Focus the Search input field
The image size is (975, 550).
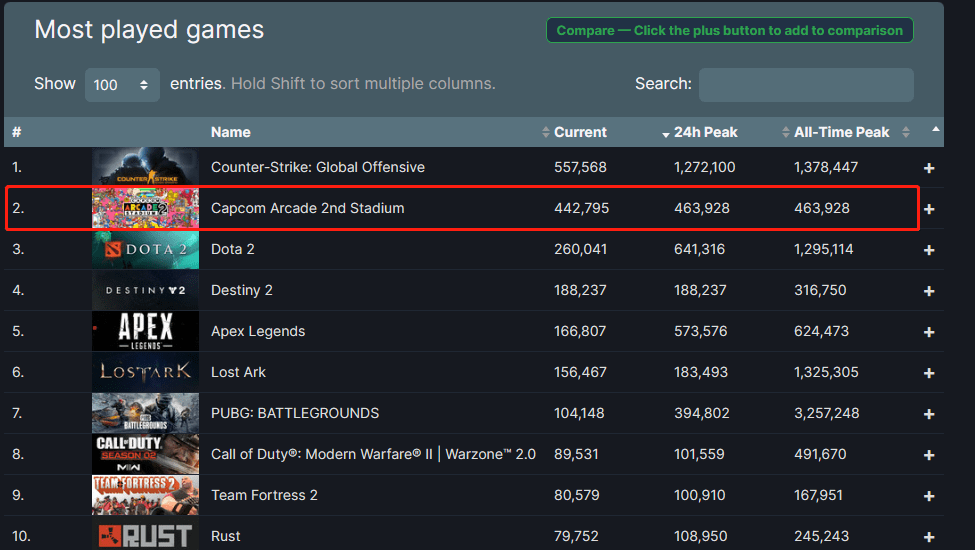click(806, 85)
